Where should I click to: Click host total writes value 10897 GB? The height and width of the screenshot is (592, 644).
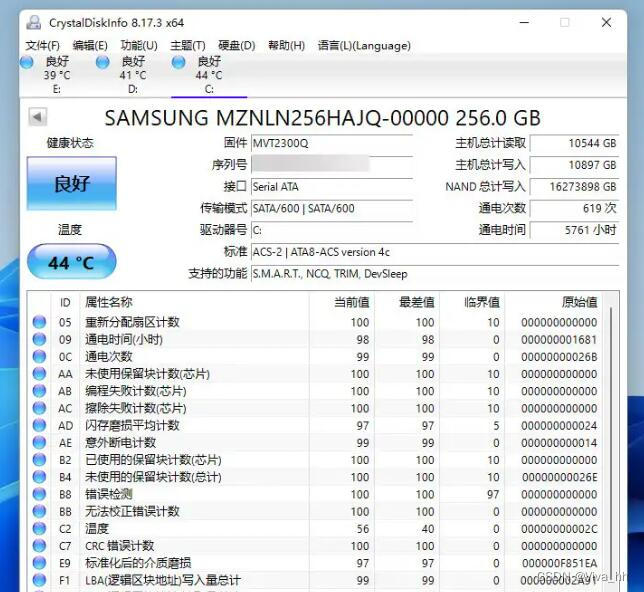[574, 165]
